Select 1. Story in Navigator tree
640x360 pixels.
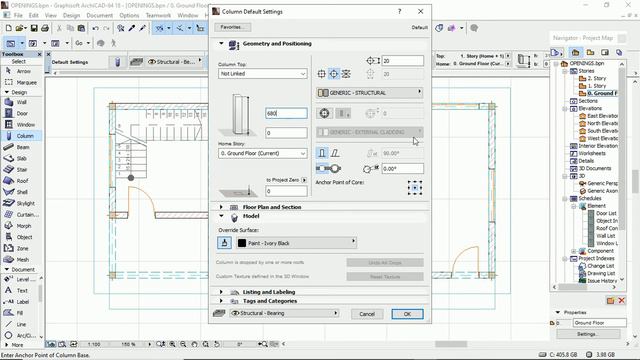597,86
